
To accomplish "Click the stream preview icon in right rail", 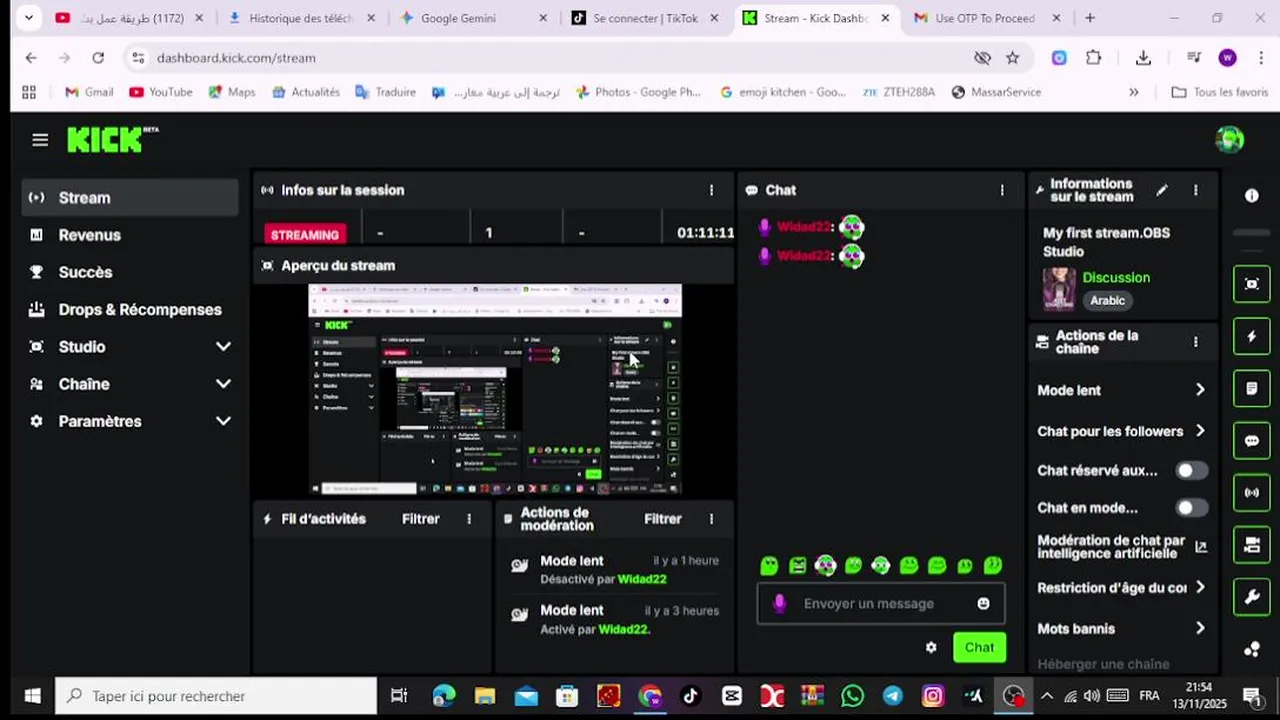I will click(x=1251, y=284).
